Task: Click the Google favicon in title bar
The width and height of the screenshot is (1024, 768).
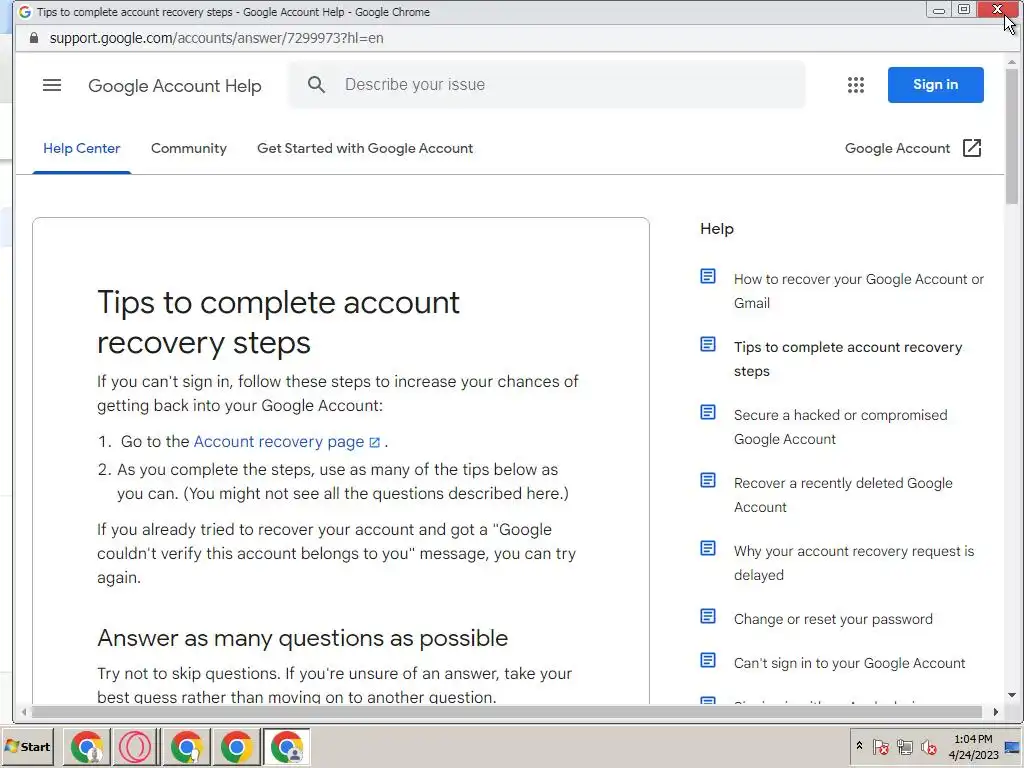Action: tap(25, 12)
